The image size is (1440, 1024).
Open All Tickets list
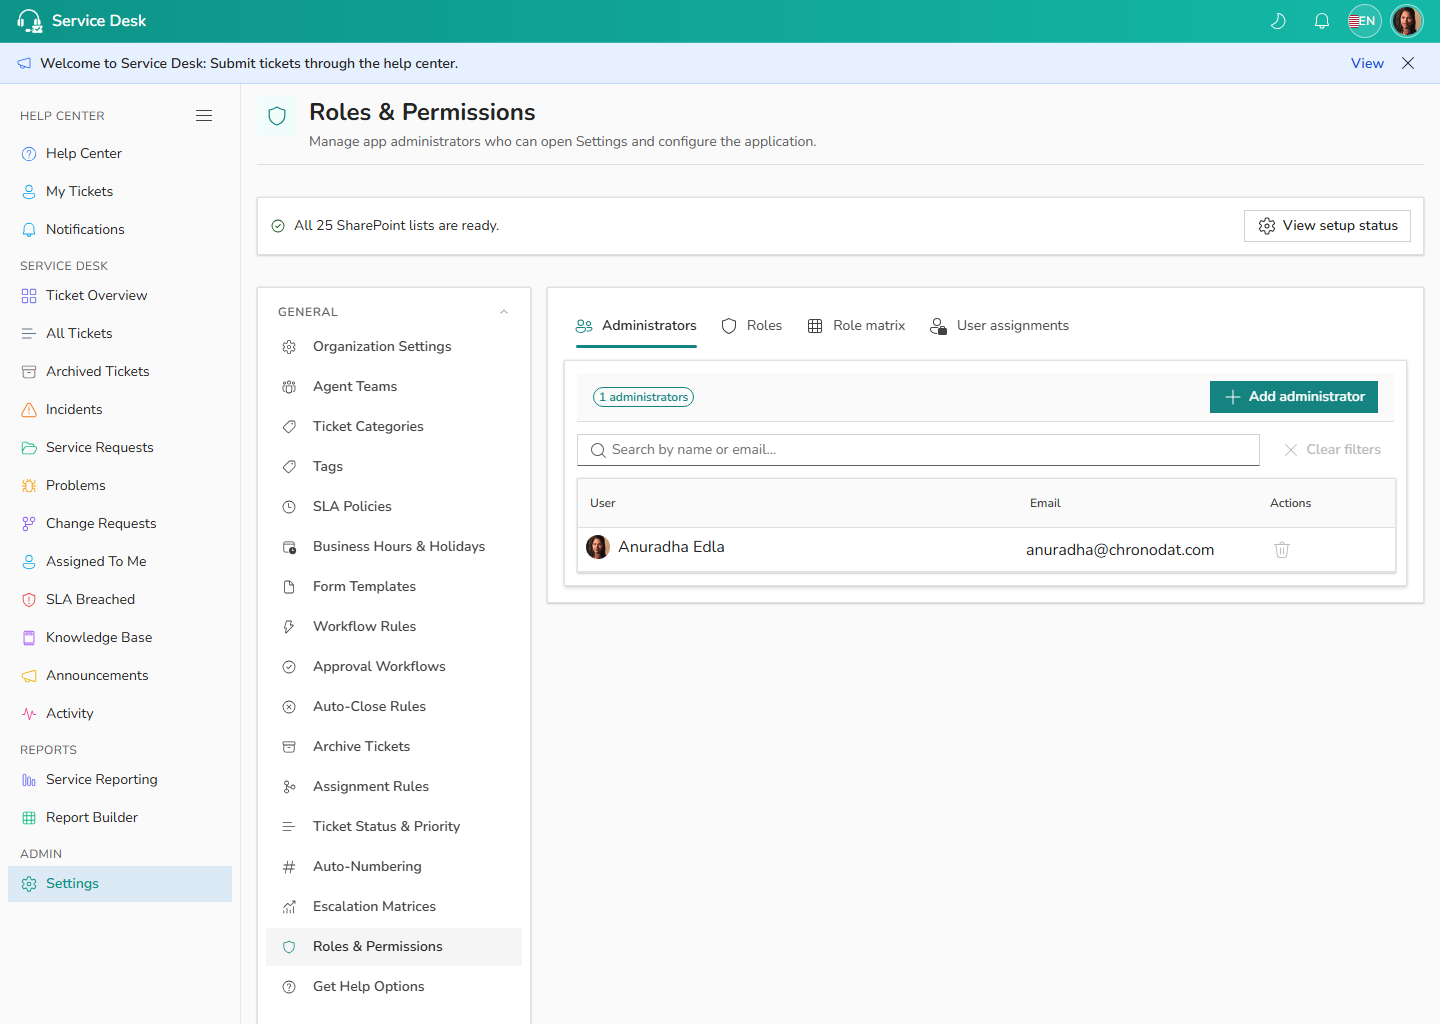click(x=120, y=333)
